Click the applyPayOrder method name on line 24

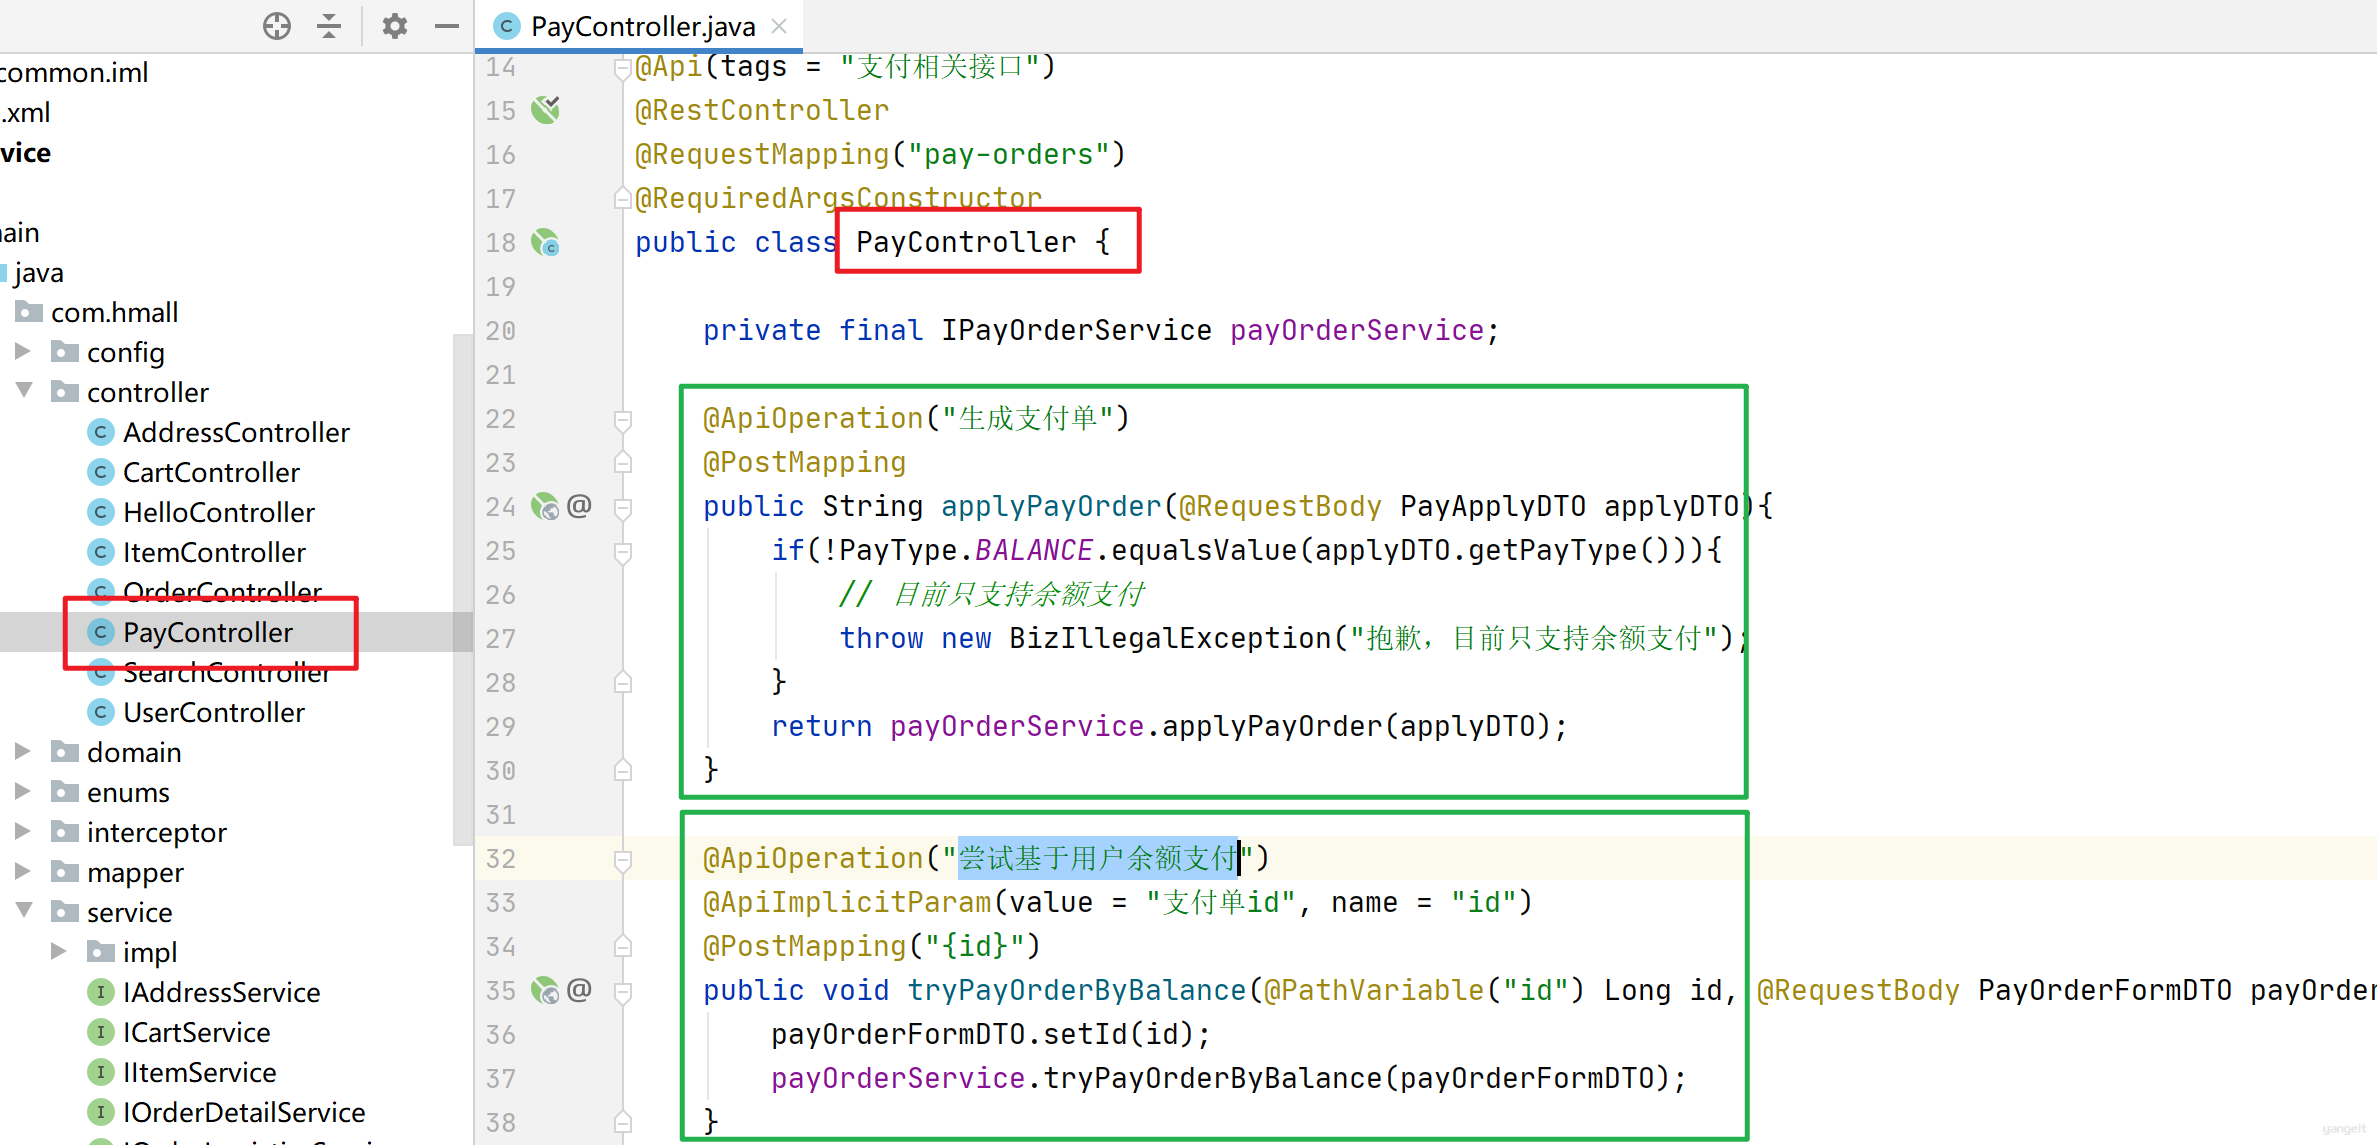pos(1051,506)
